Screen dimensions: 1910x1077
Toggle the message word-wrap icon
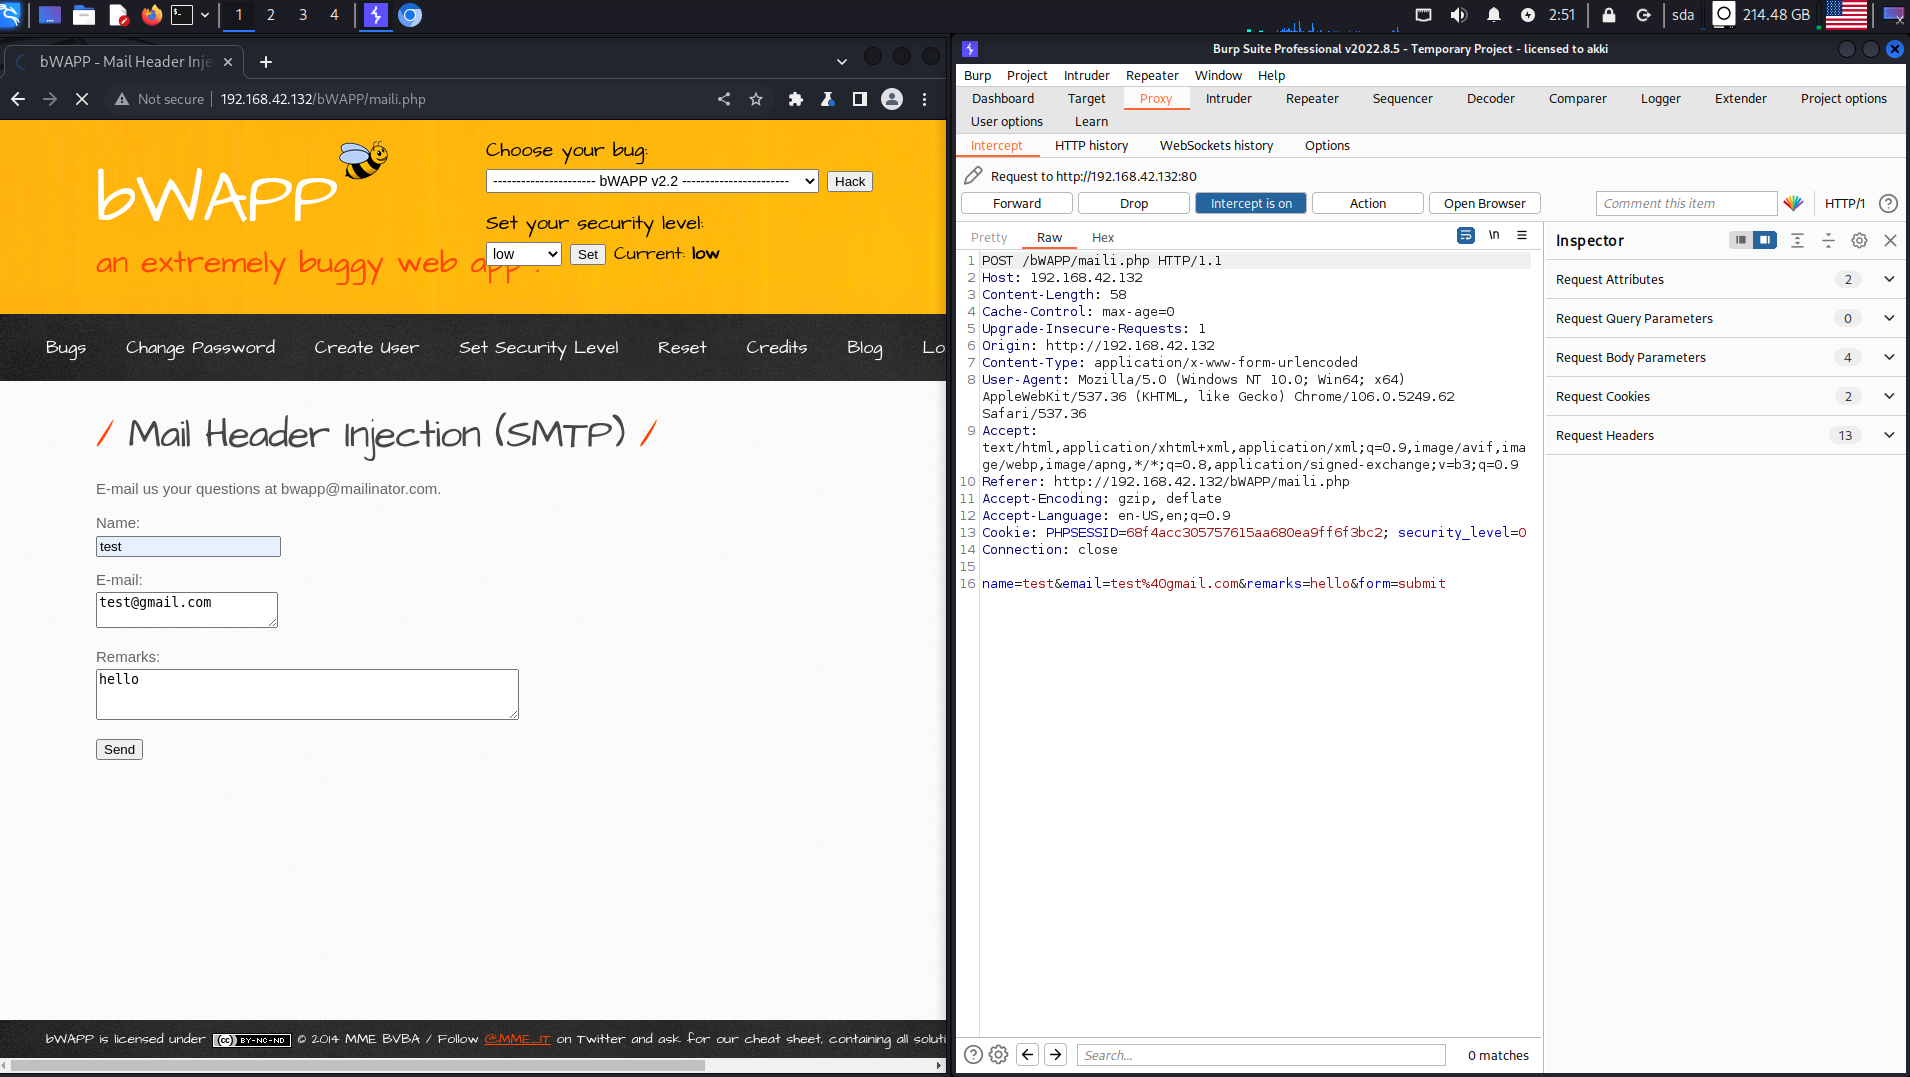(1465, 236)
